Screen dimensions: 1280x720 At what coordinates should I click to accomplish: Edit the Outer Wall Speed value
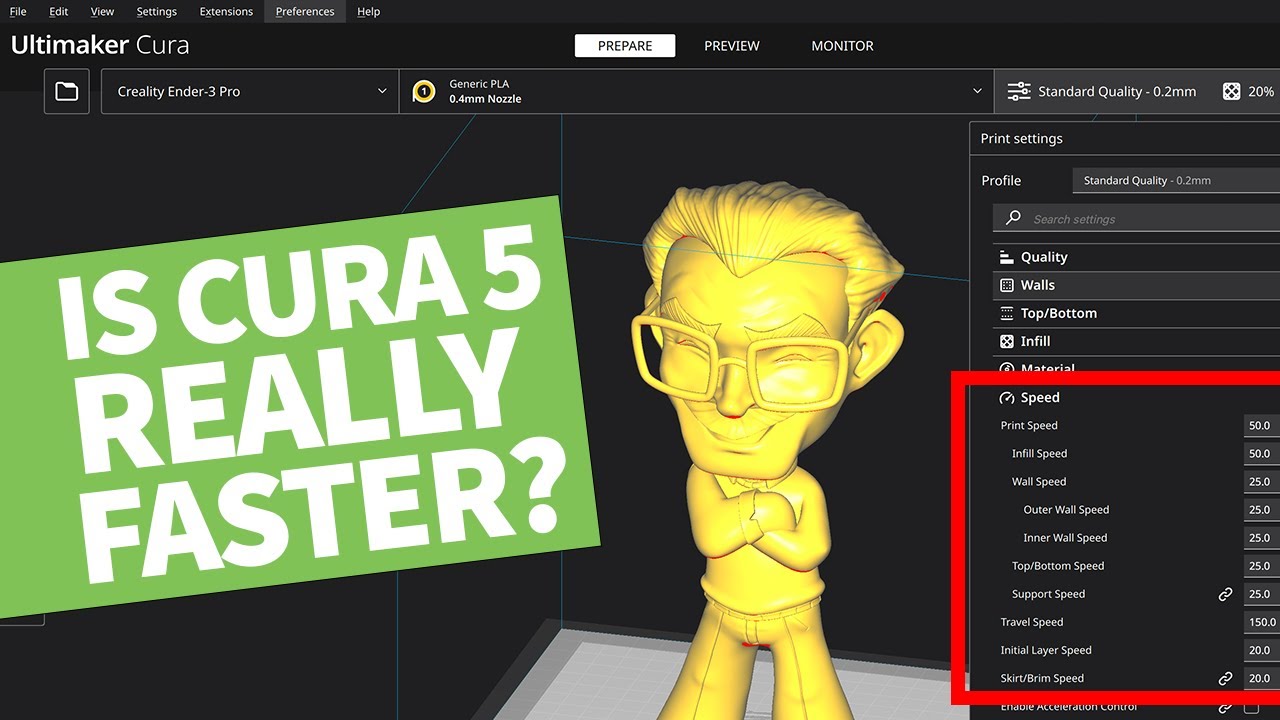click(1262, 509)
